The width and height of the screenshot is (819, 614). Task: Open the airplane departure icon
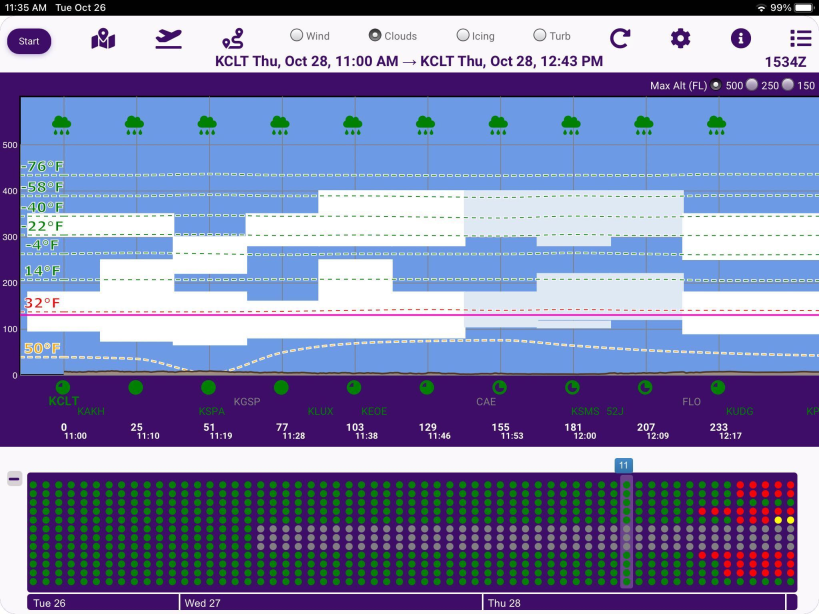point(168,39)
